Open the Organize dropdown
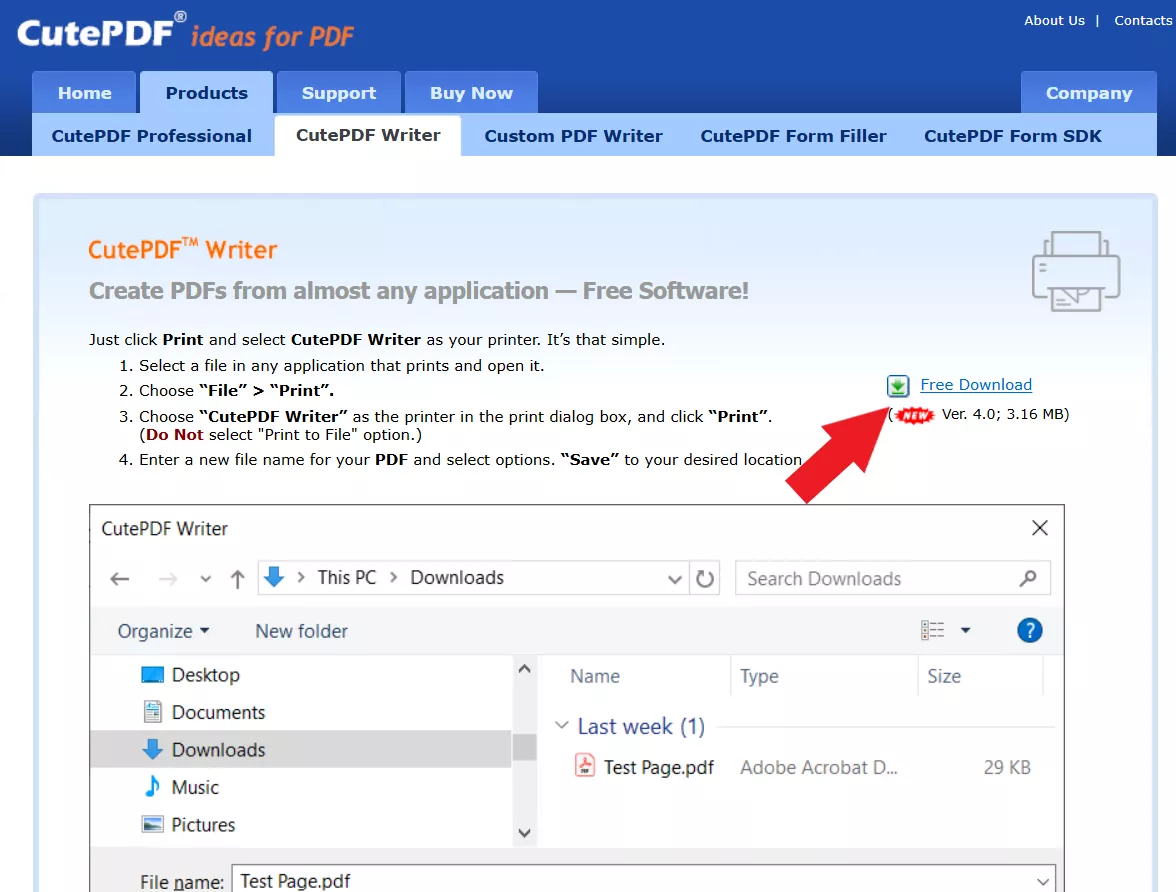The width and height of the screenshot is (1176, 892). coord(163,630)
